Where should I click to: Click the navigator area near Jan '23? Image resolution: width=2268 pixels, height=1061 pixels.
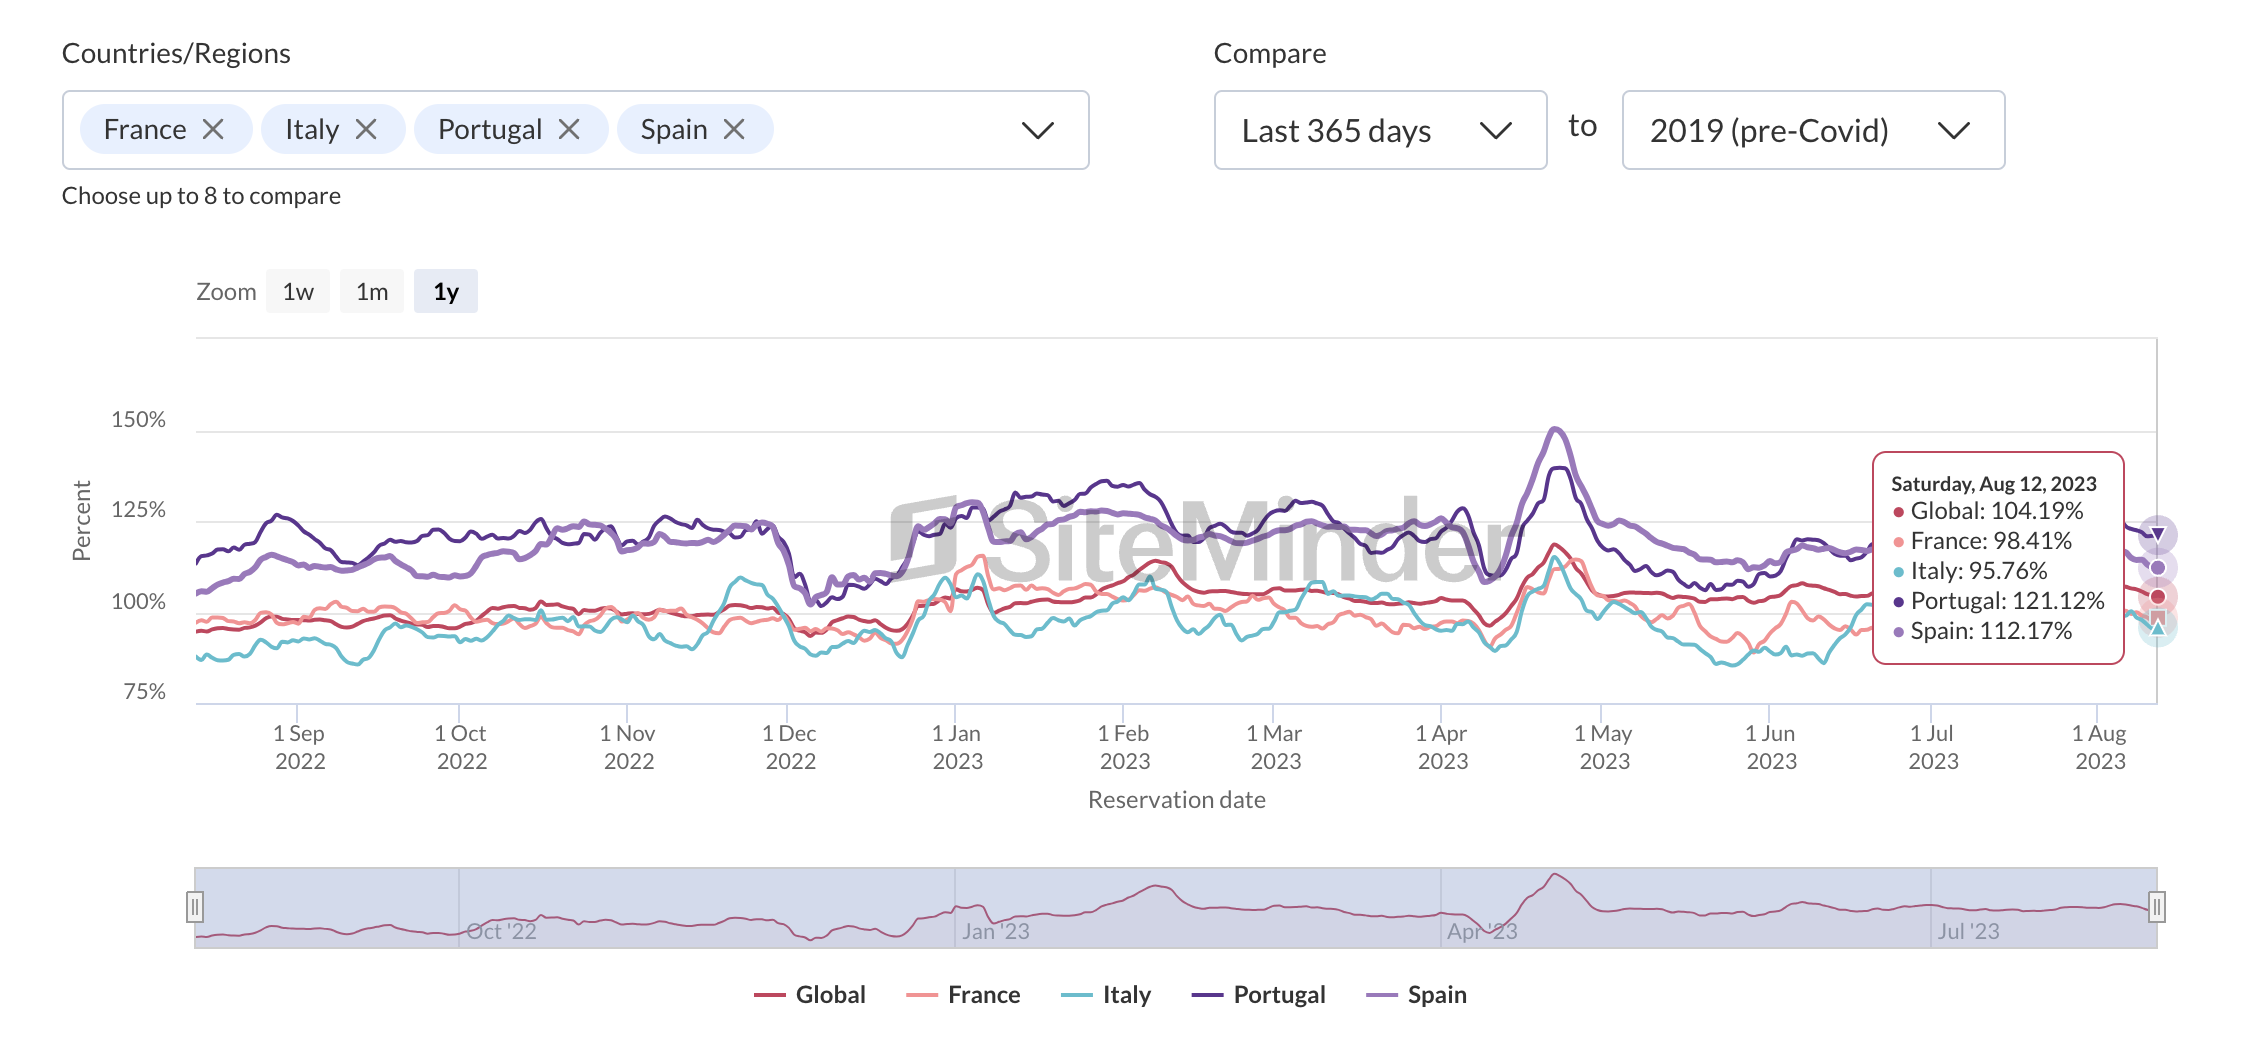[996, 931]
